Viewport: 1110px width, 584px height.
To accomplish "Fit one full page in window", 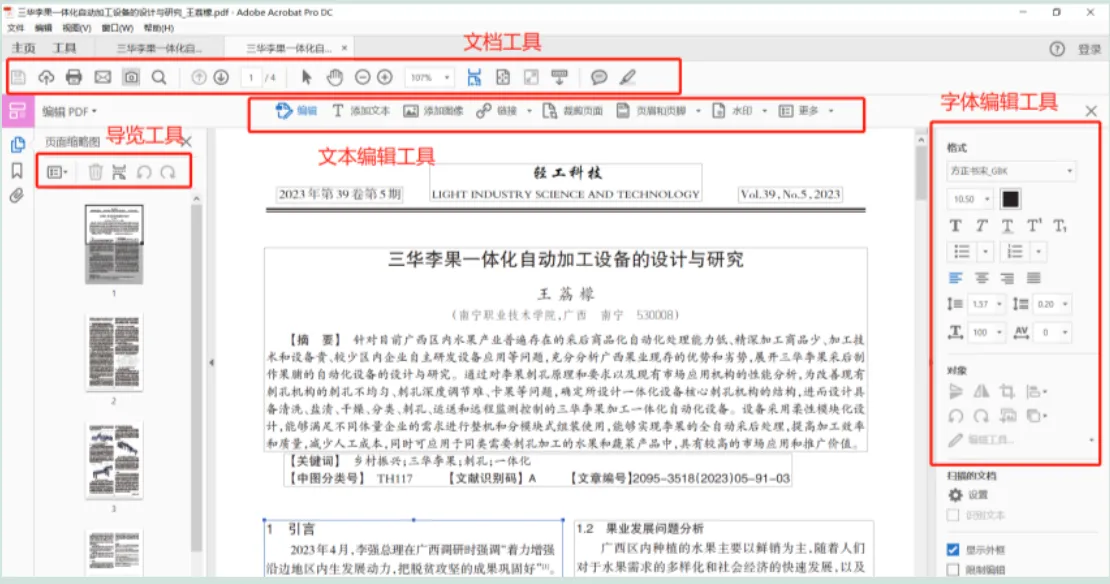I will point(503,77).
